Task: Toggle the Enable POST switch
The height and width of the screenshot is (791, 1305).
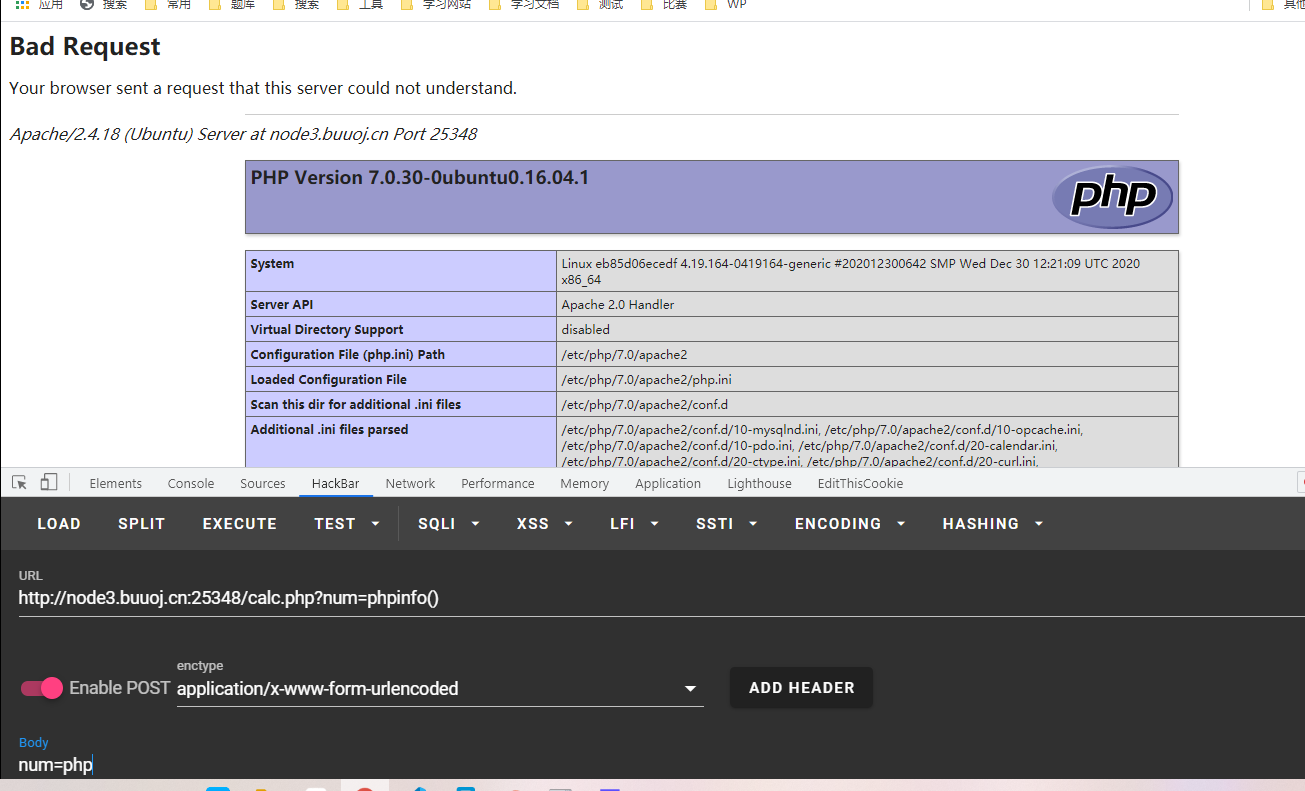Action: point(42,688)
